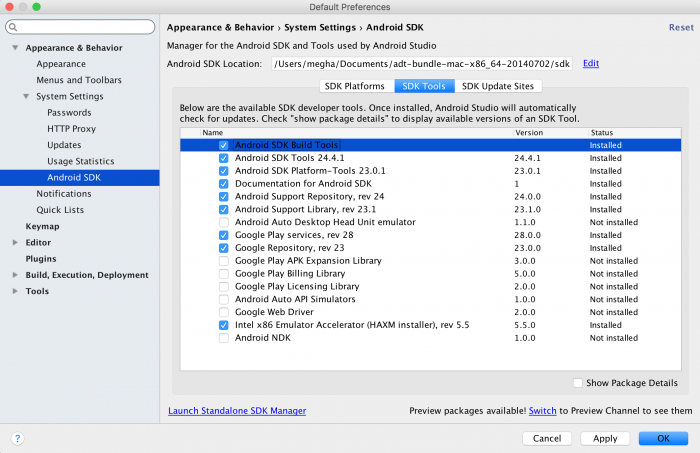Select Menus and Toolbars settings

click(x=79, y=80)
